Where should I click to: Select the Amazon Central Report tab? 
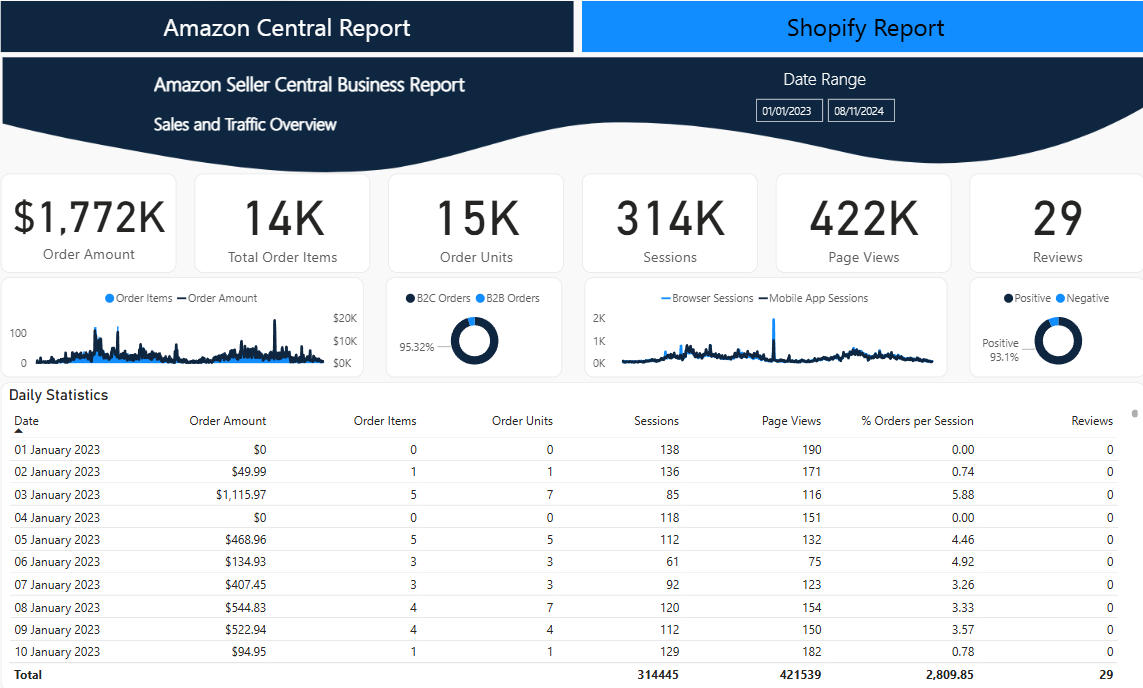(x=286, y=27)
